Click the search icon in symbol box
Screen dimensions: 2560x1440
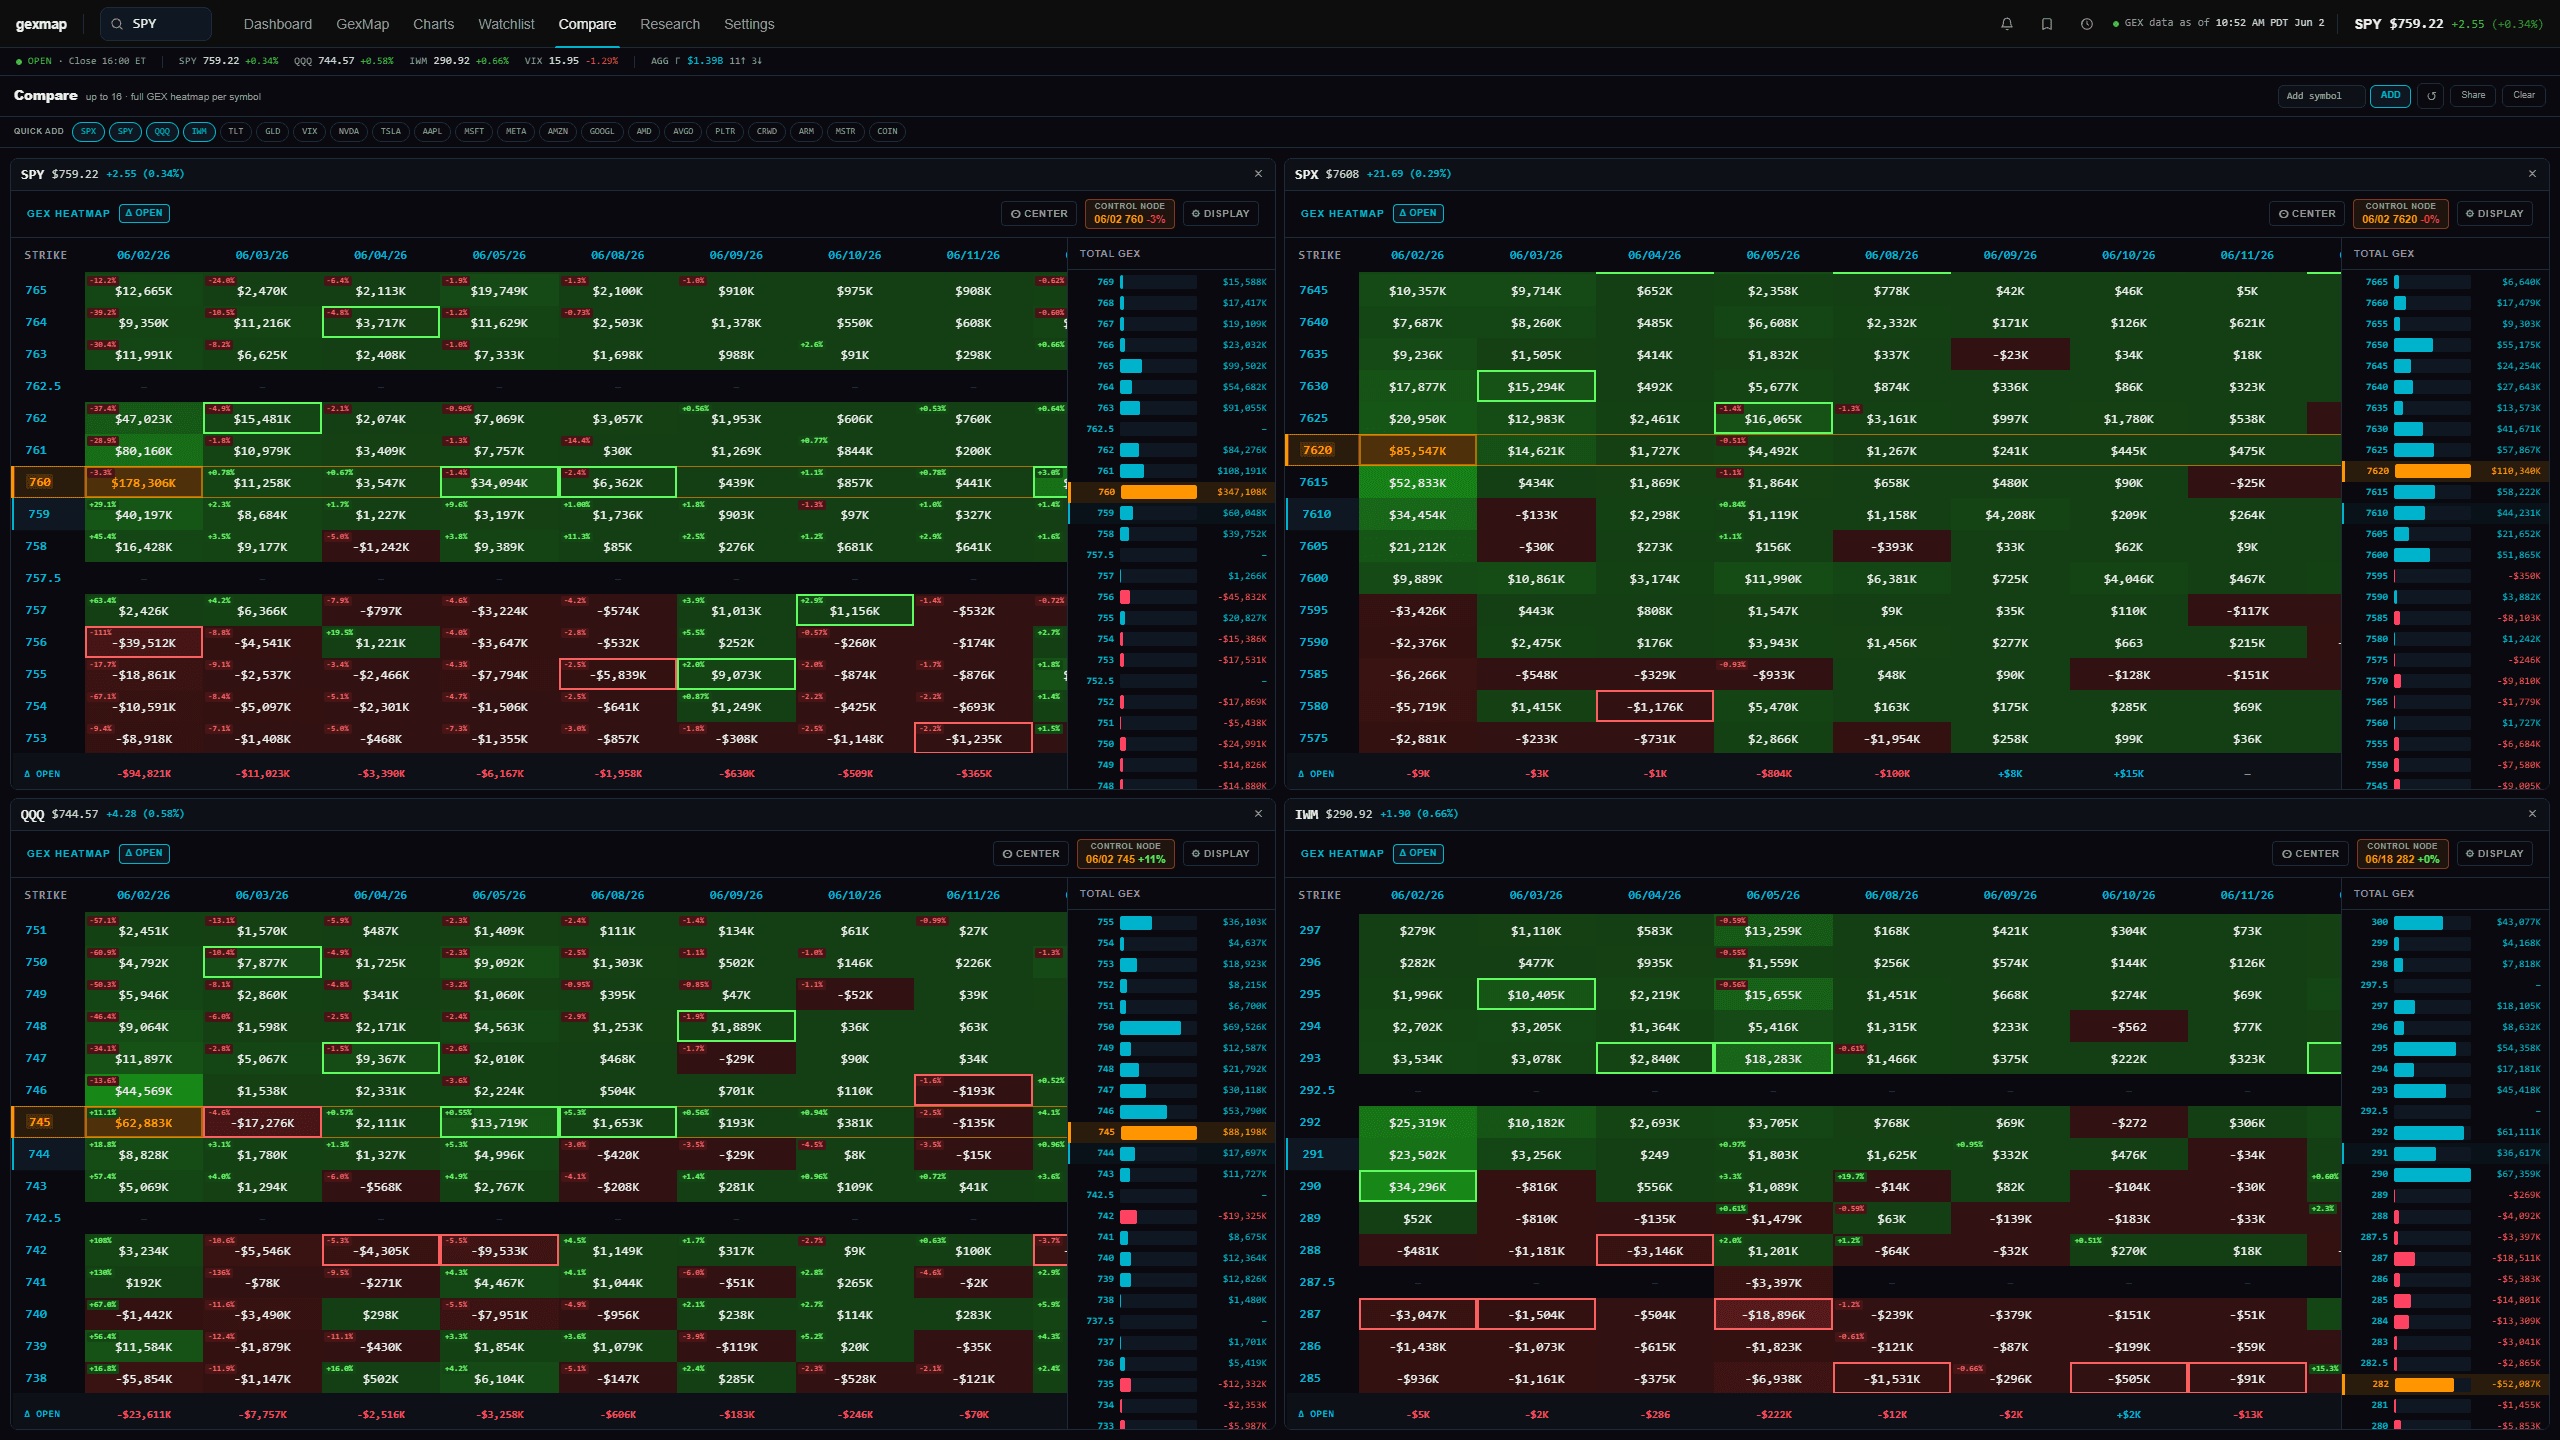tap(117, 24)
